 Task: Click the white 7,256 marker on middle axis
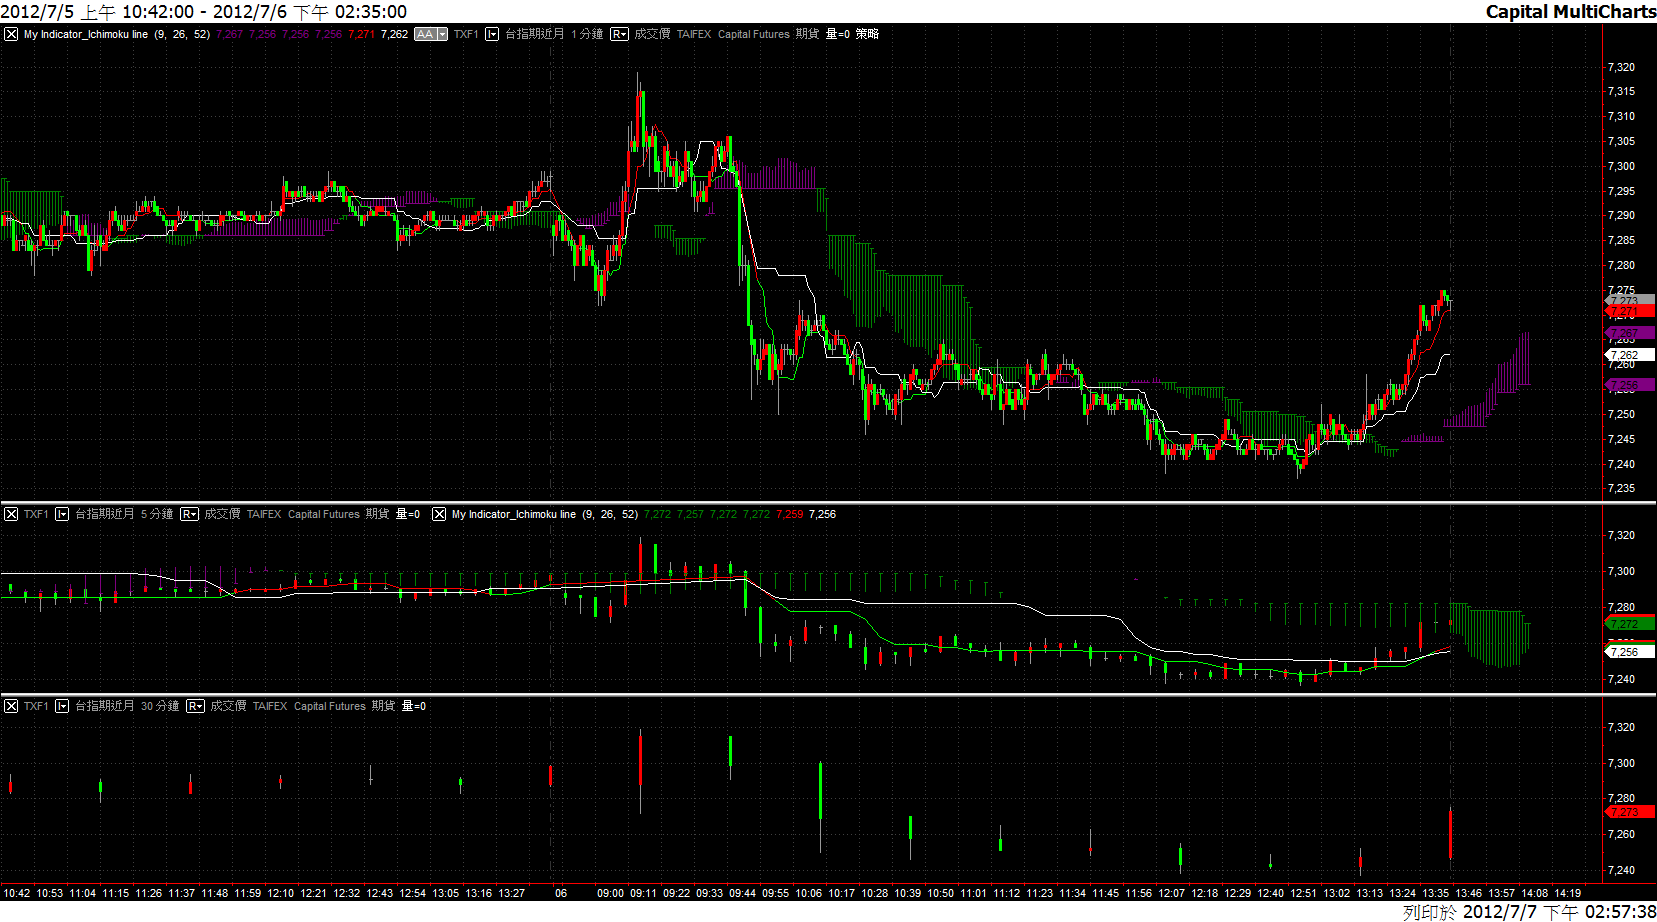[x=1630, y=652]
